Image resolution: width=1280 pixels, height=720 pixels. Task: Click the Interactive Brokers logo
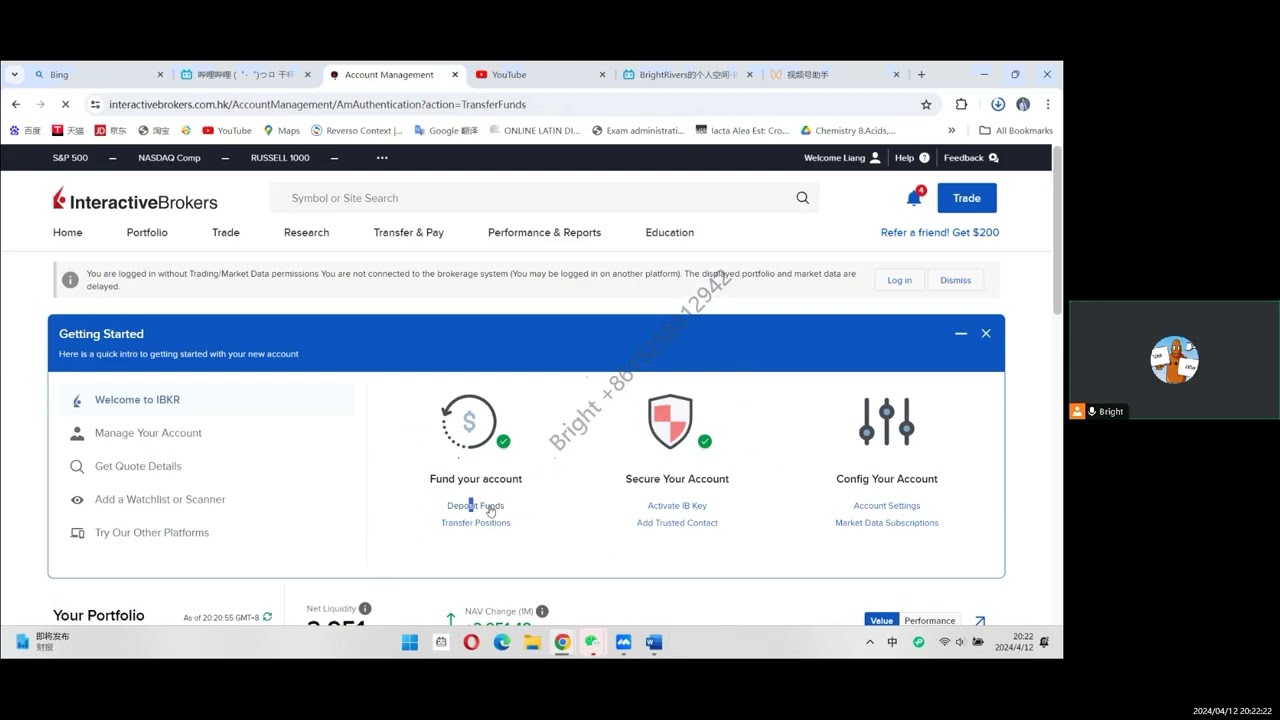[x=135, y=199]
